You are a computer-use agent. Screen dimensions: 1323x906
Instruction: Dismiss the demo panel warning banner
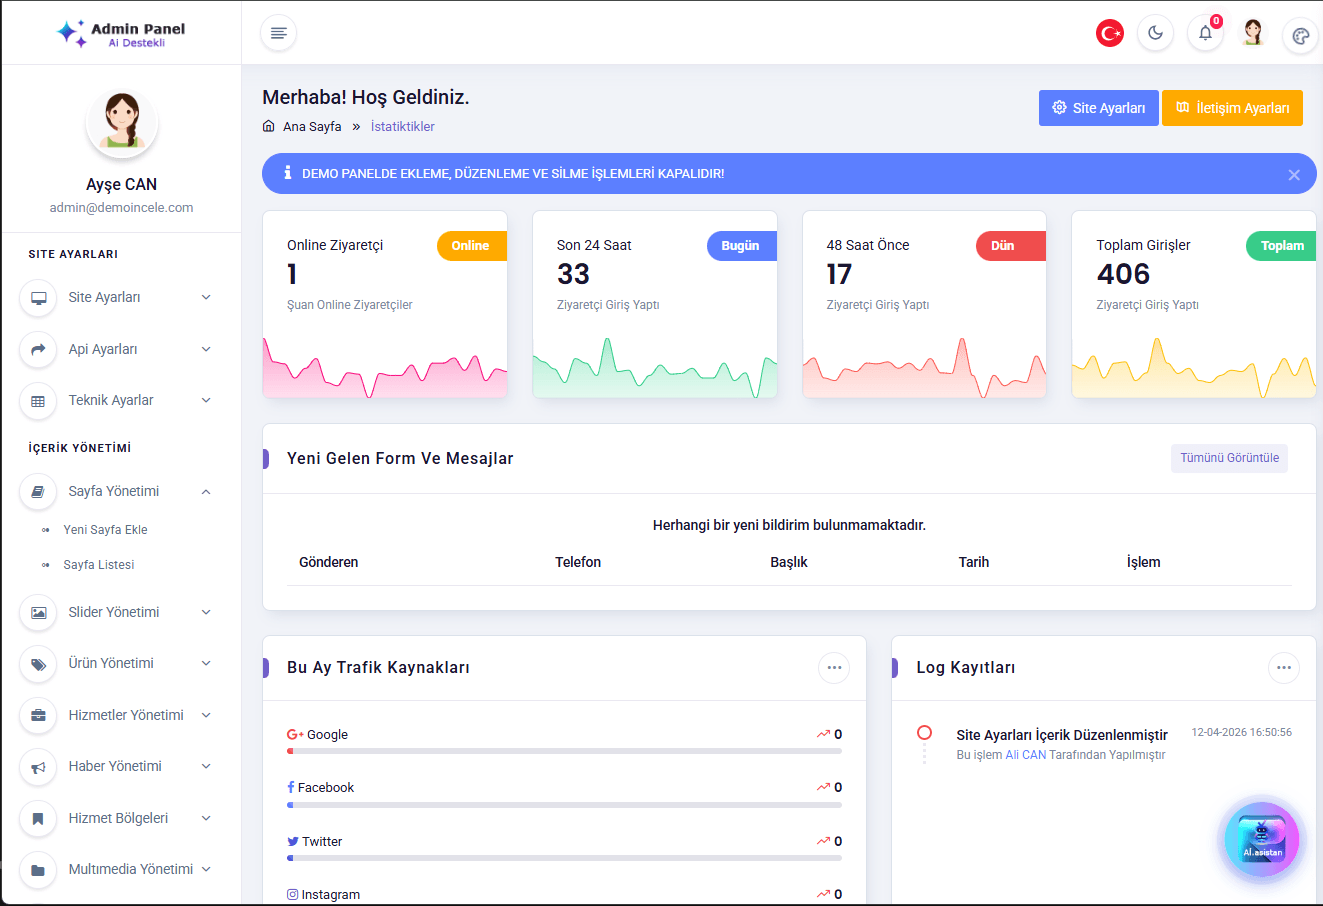coord(1293,173)
